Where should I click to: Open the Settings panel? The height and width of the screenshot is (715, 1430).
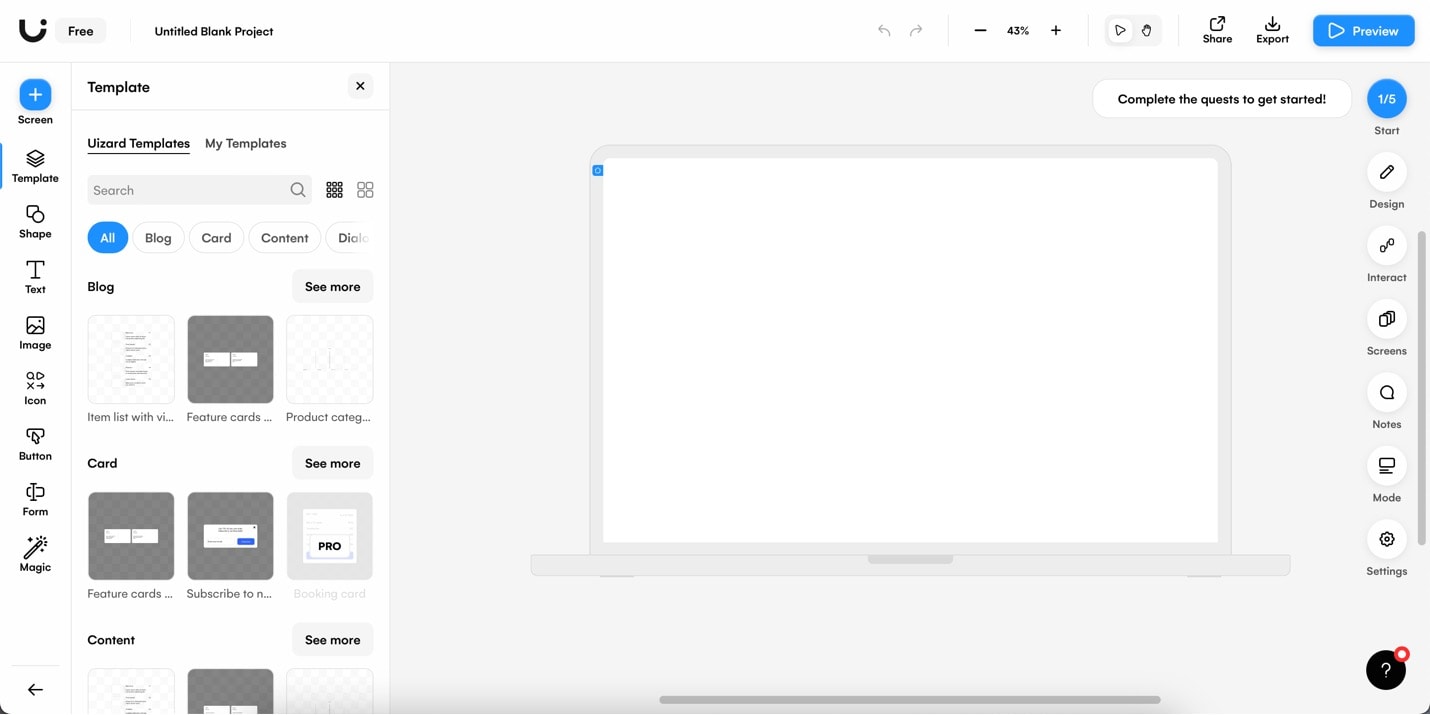pos(1387,540)
